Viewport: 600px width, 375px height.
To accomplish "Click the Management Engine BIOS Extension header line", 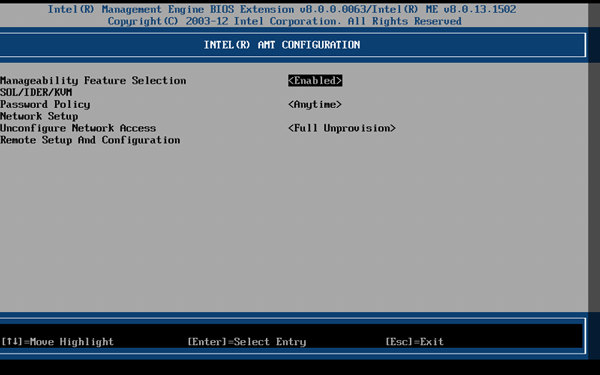I will 282,9.
